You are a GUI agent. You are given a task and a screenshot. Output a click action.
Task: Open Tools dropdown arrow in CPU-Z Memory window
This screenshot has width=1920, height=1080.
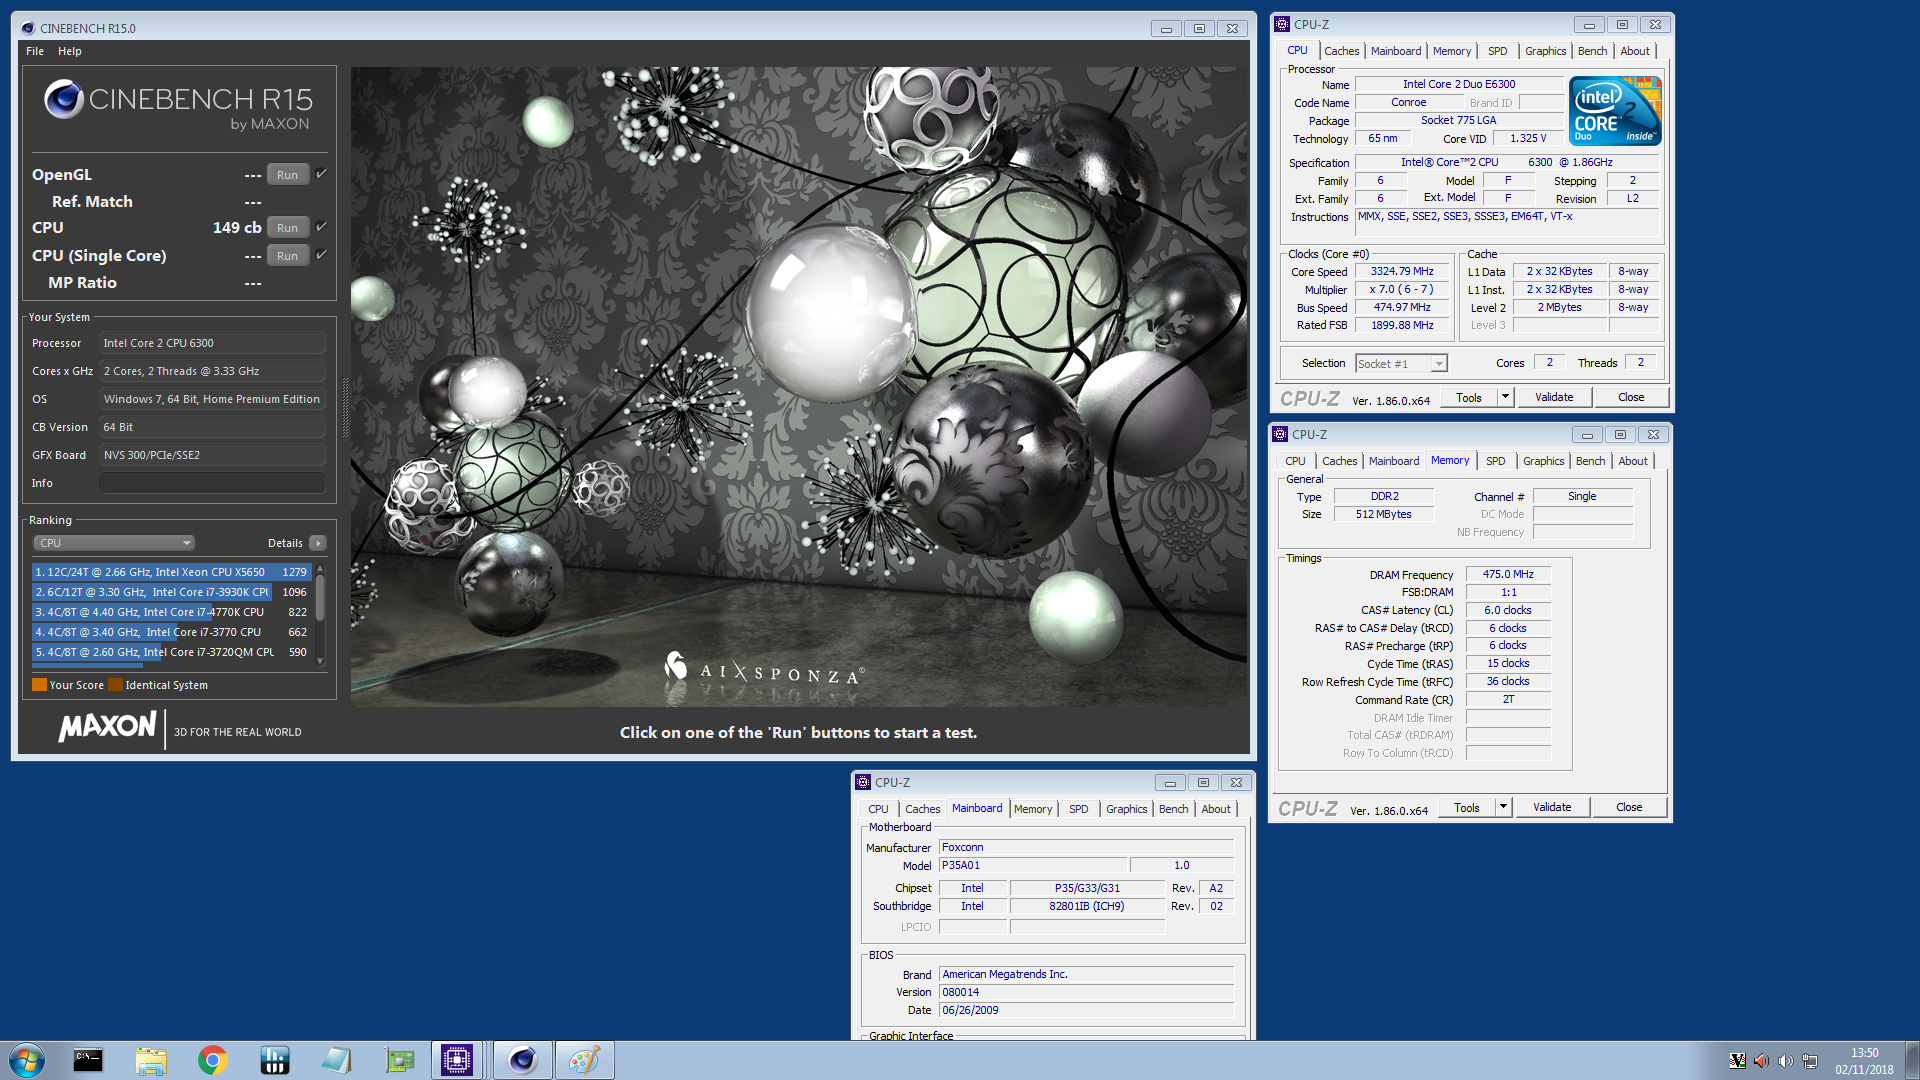(1503, 807)
